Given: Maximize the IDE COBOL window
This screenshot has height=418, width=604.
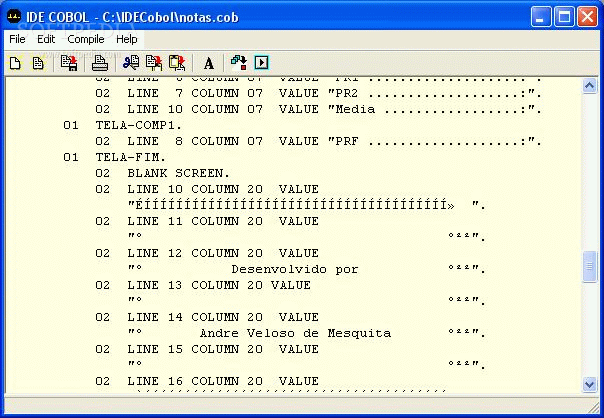Looking at the screenshot, I should point(564,17).
